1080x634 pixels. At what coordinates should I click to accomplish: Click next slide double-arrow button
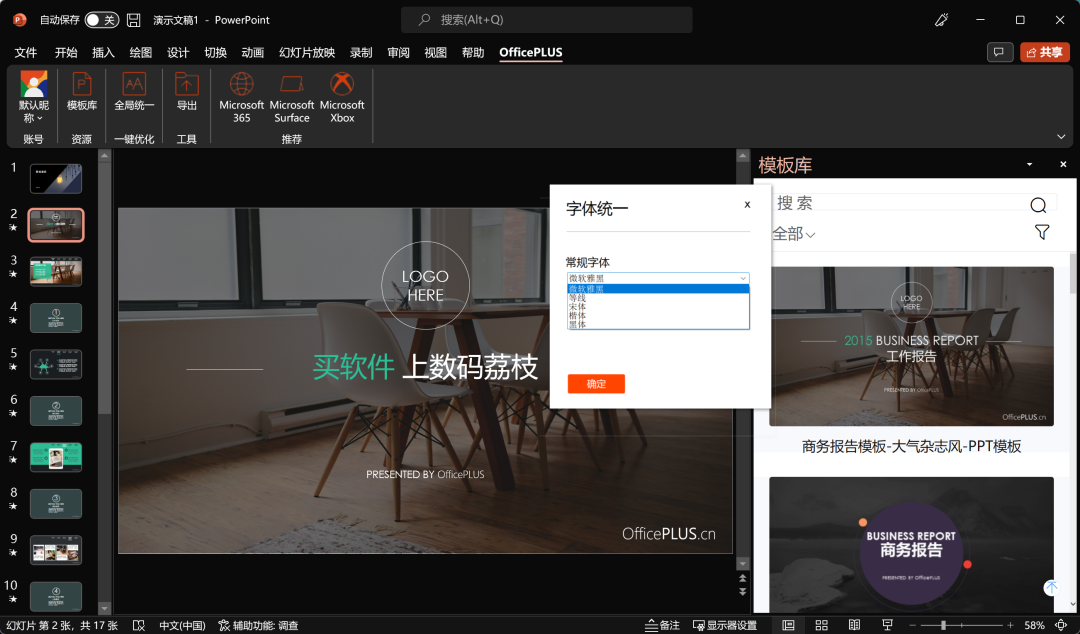[x=742, y=591]
